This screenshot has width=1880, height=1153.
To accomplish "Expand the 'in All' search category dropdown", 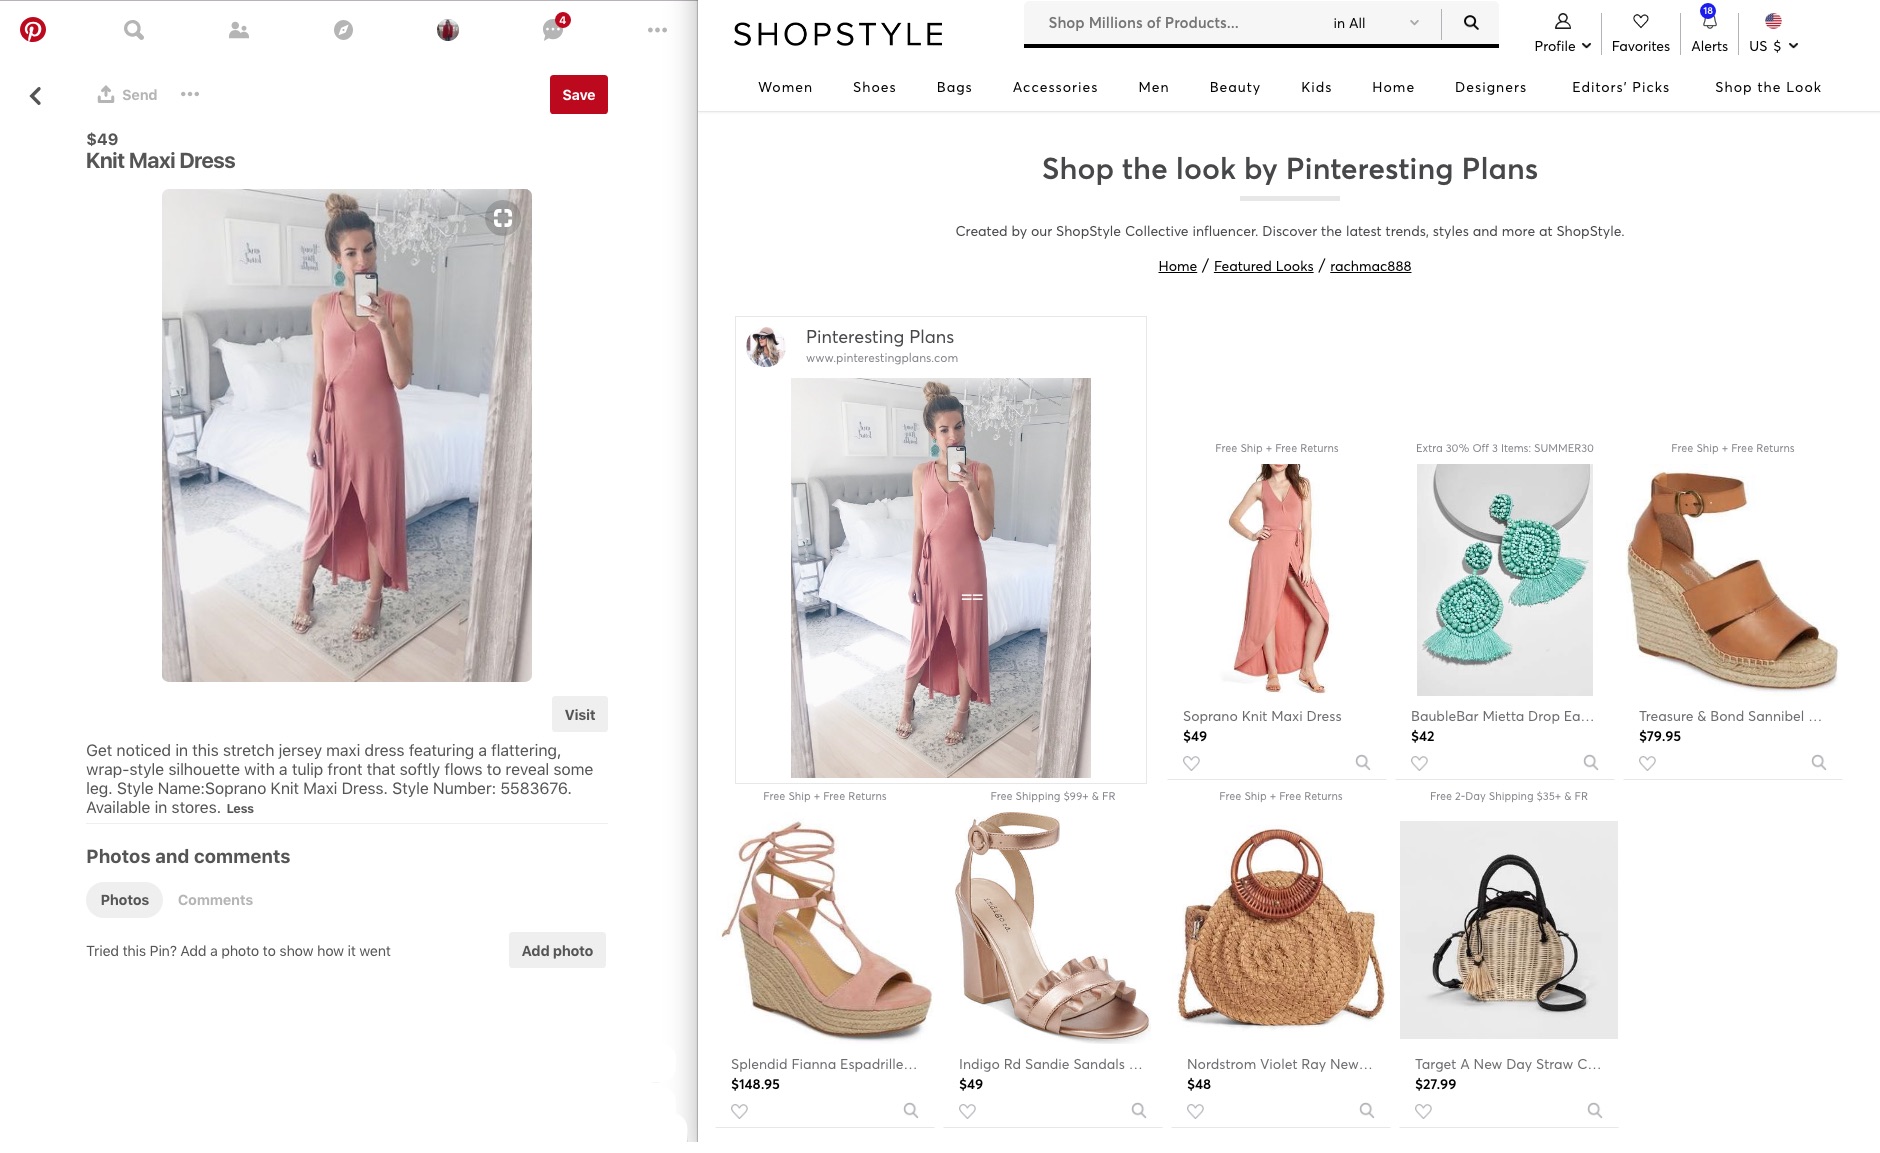I will coord(1376,23).
